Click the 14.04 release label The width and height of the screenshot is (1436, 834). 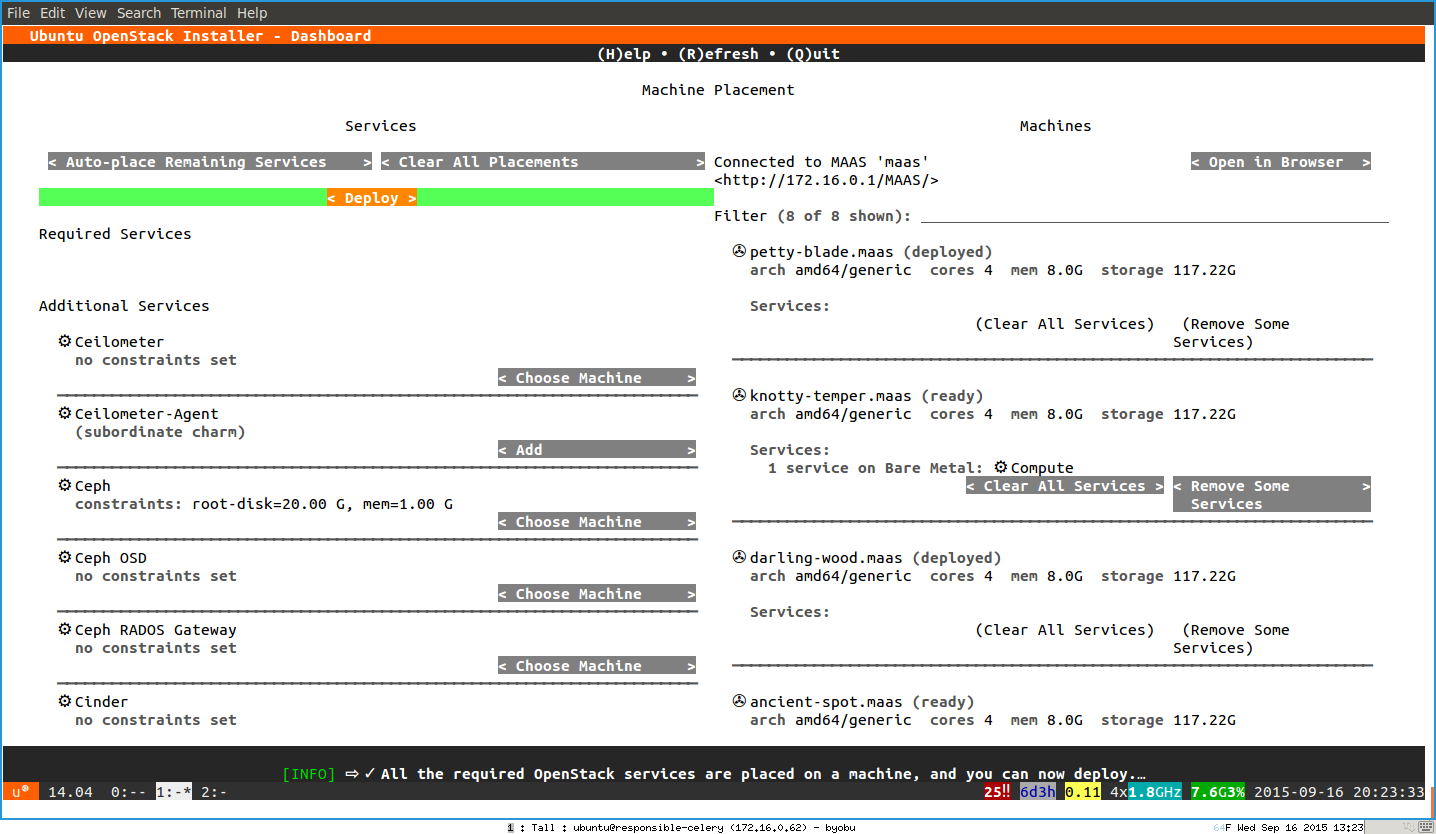point(70,792)
